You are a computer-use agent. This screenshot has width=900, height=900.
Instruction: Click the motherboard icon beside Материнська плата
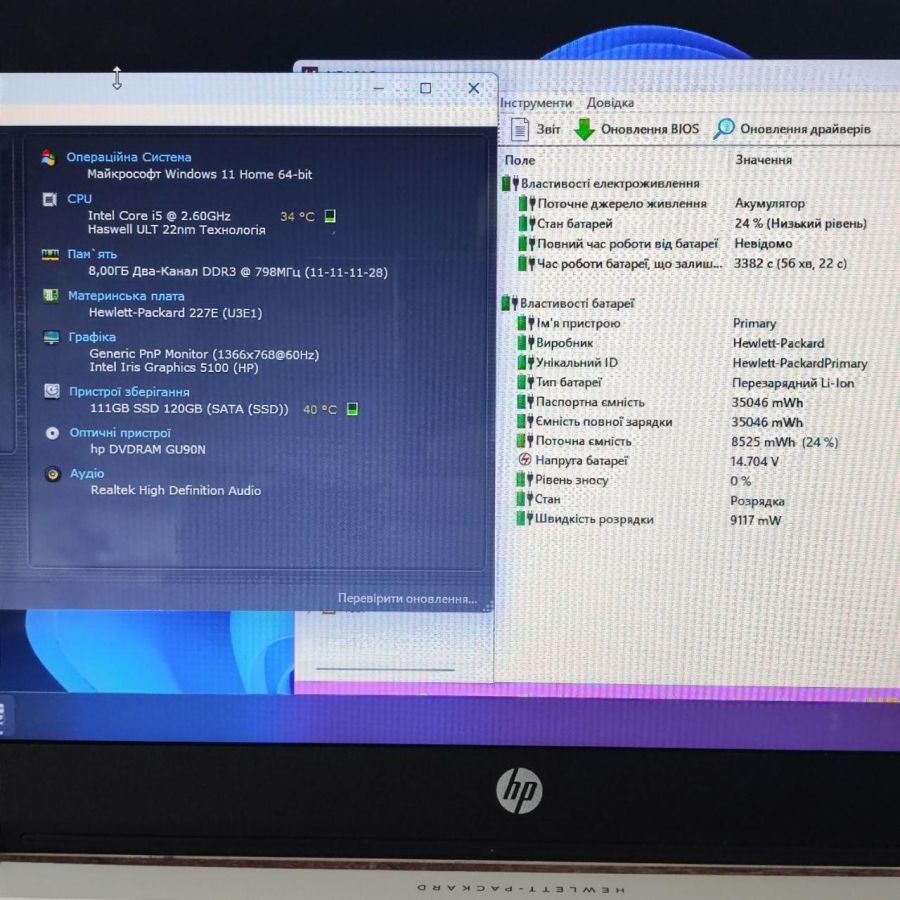coord(51,296)
